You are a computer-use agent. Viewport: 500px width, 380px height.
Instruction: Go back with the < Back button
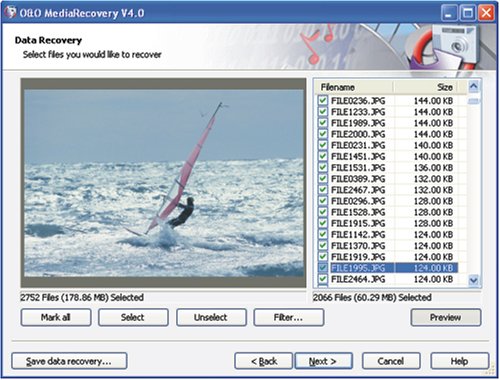click(263, 361)
